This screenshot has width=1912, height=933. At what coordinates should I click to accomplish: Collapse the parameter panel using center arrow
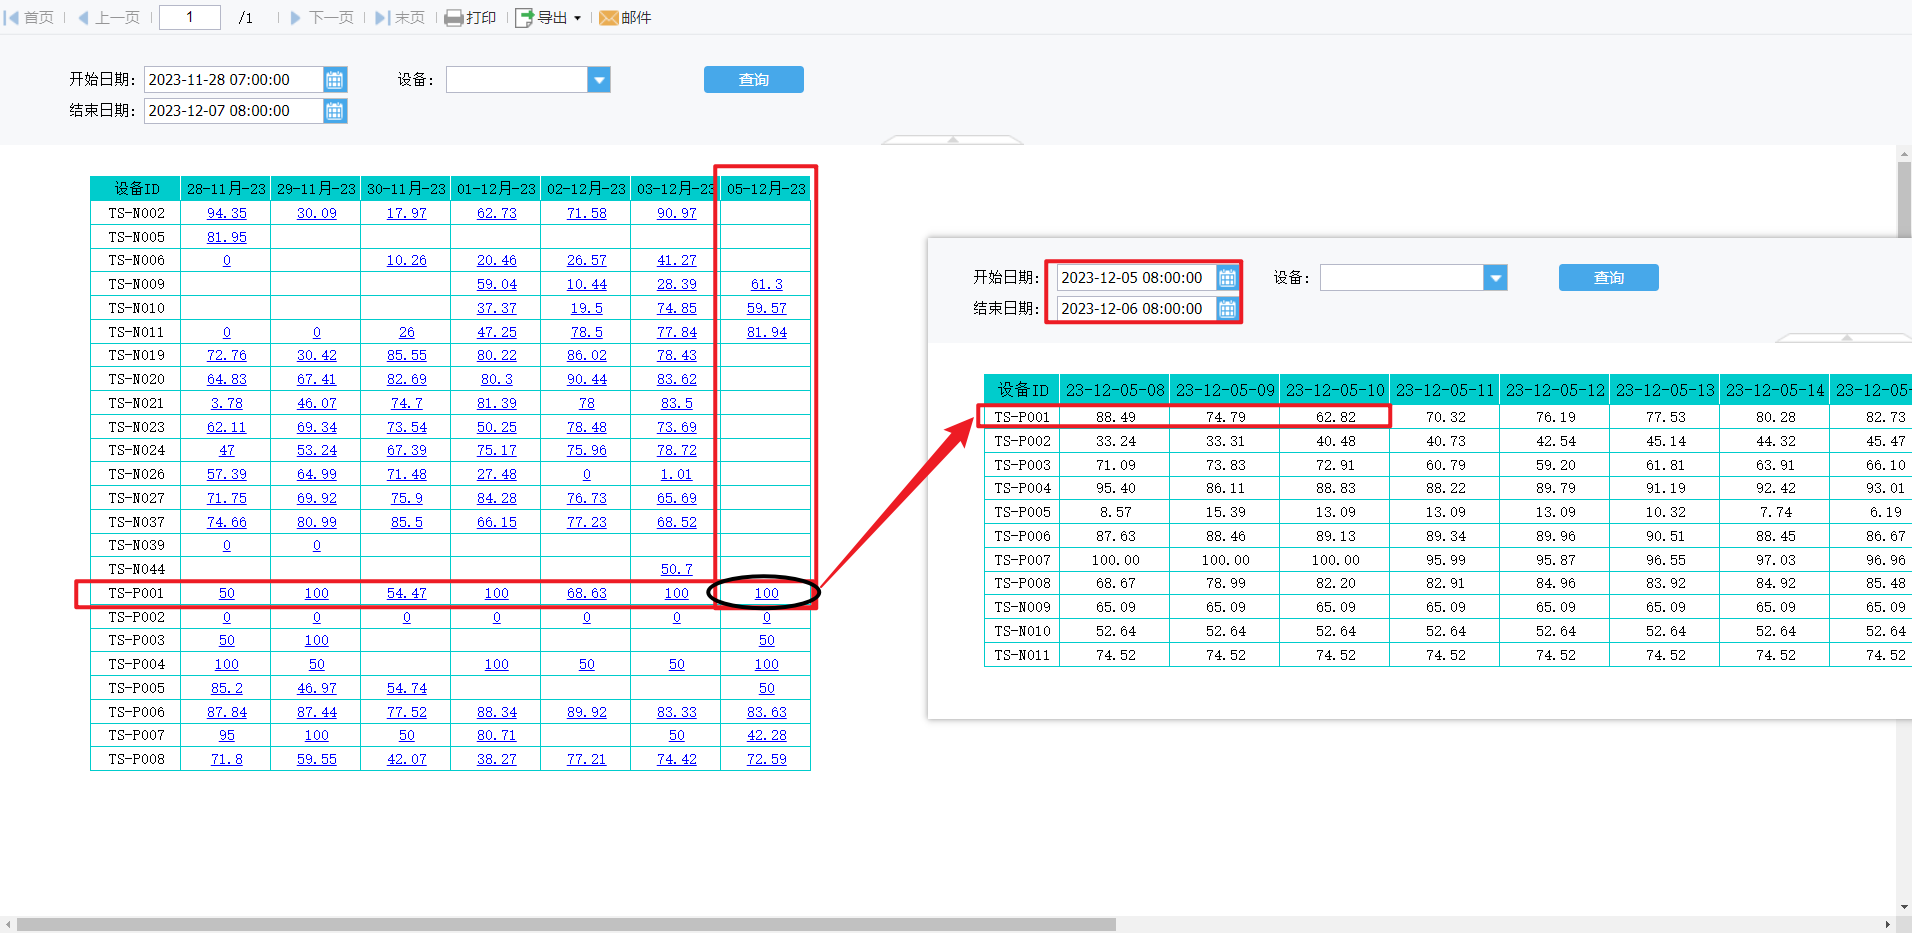tap(952, 140)
